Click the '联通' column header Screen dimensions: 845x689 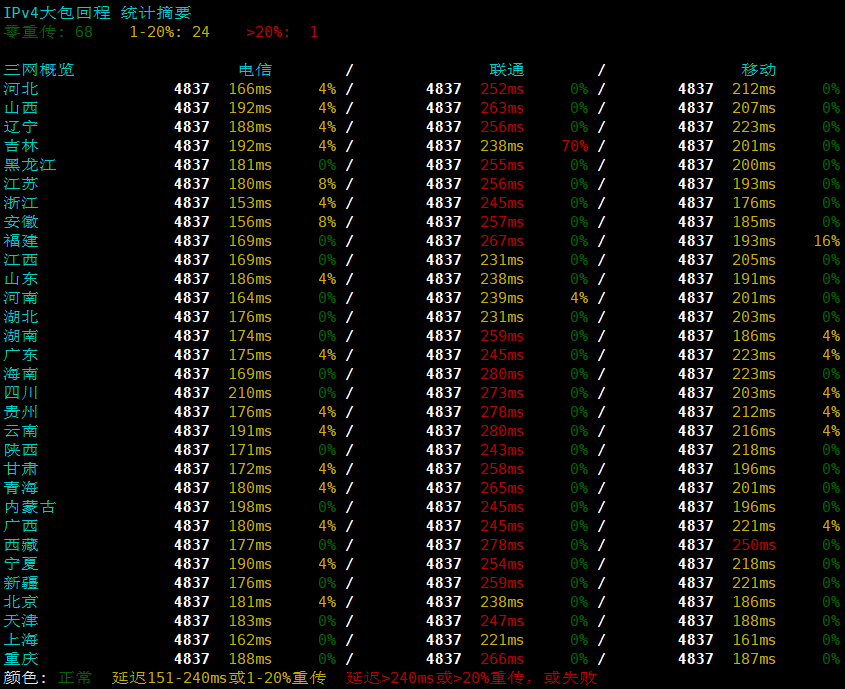coord(507,70)
